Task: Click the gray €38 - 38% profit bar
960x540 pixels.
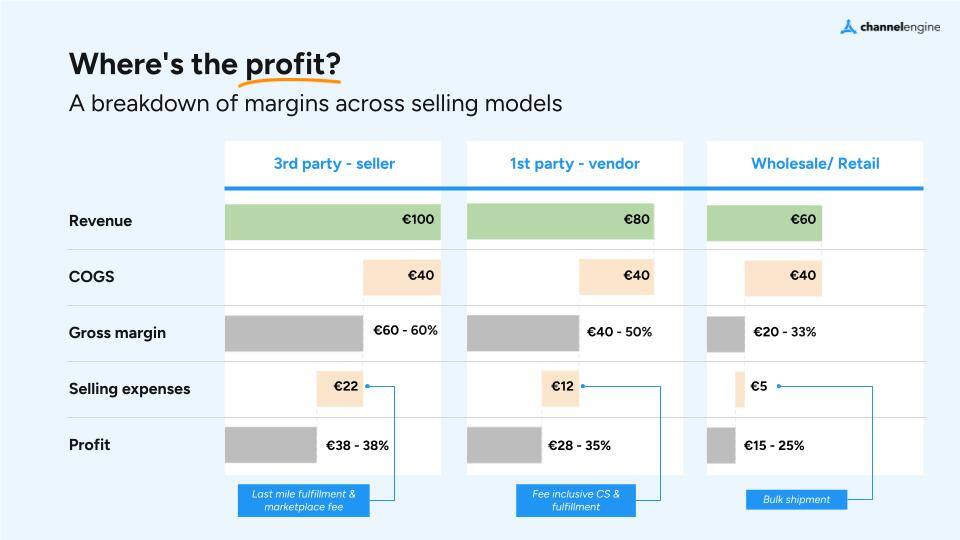Action: pyautogui.click(x=270, y=445)
